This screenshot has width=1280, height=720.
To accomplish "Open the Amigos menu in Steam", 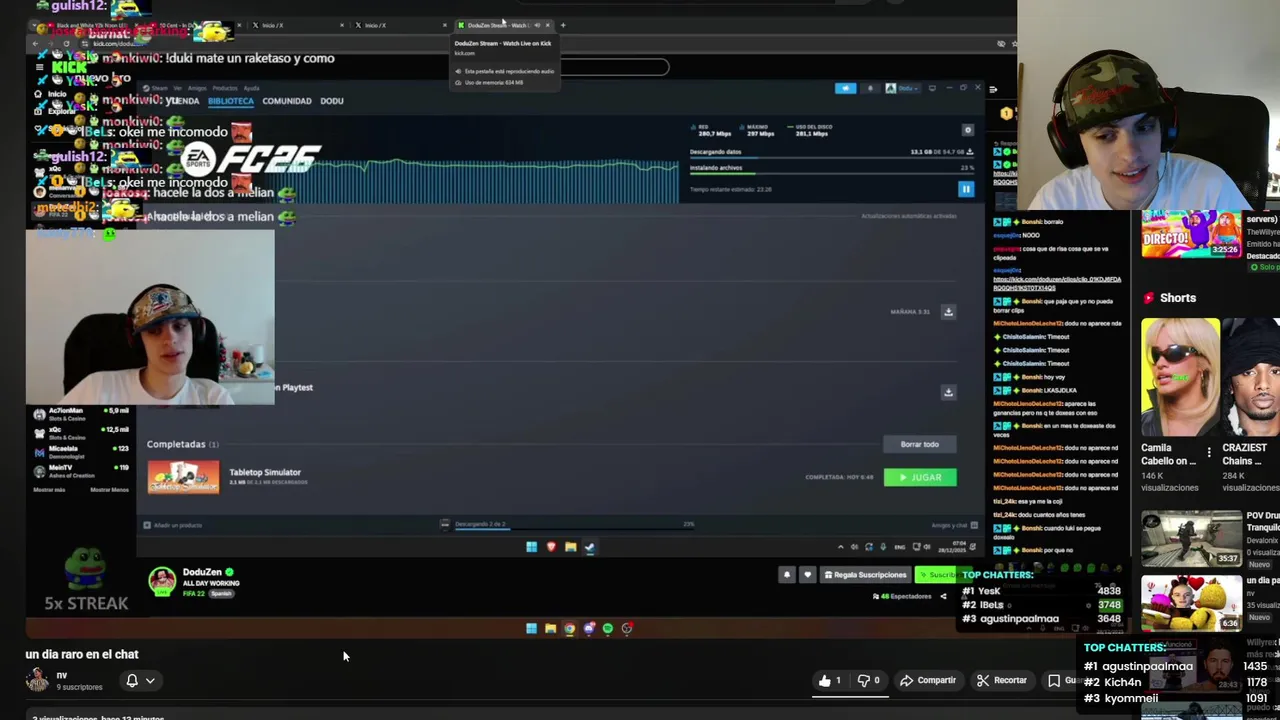I will tap(197, 88).
